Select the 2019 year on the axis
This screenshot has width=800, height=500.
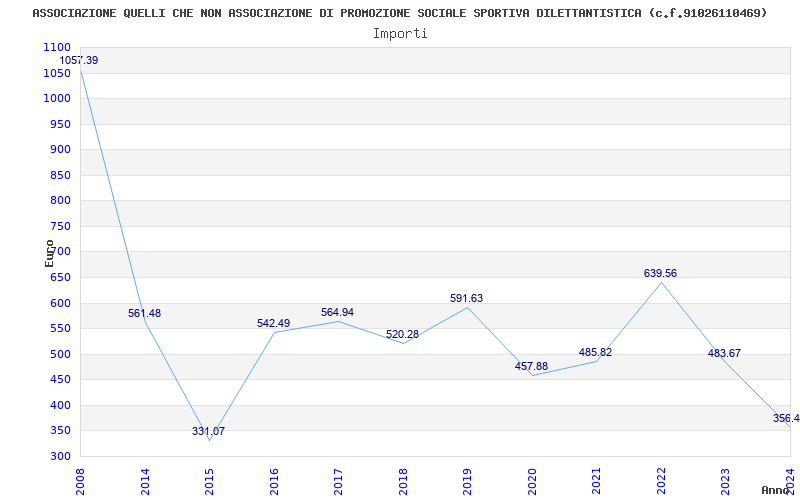click(467, 482)
